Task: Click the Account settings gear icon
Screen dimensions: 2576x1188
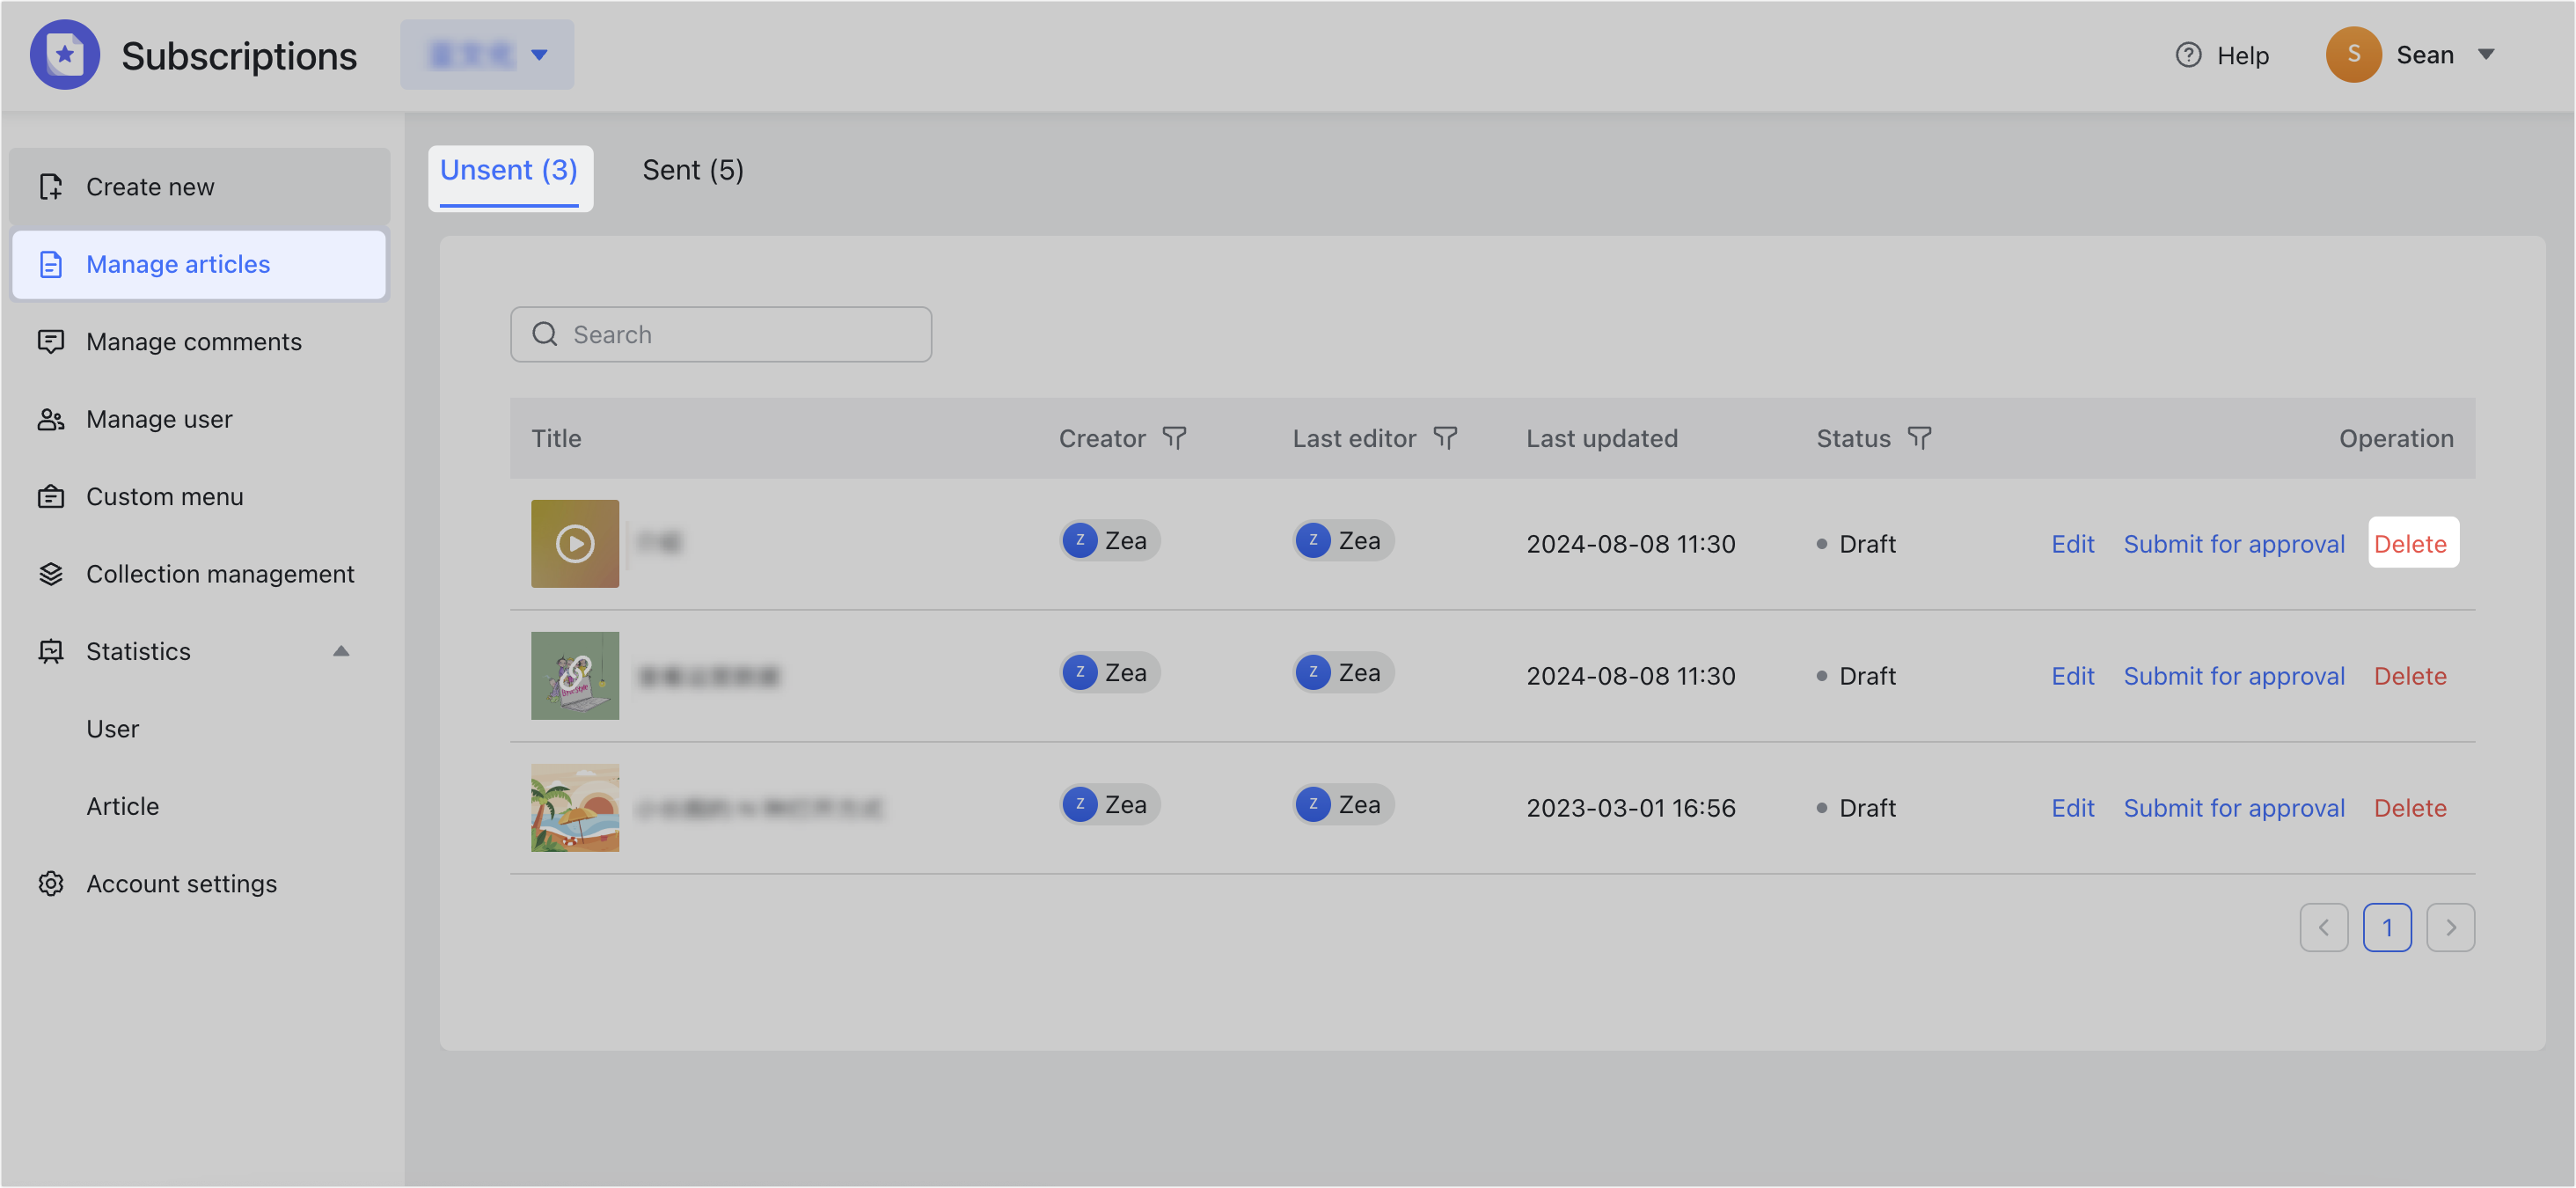Action: (x=51, y=884)
